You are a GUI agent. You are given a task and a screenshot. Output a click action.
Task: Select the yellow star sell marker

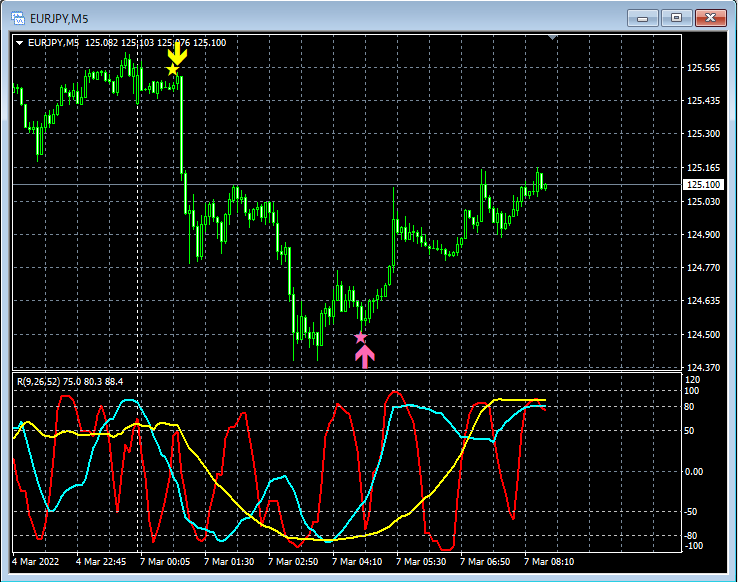pos(172,70)
